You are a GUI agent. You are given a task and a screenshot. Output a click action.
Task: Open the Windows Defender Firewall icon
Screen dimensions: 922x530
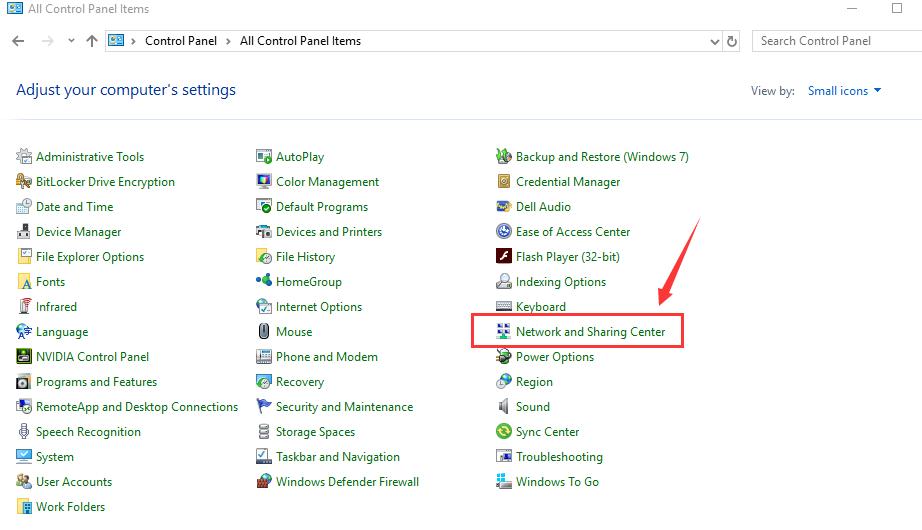(x=264, y=482)
